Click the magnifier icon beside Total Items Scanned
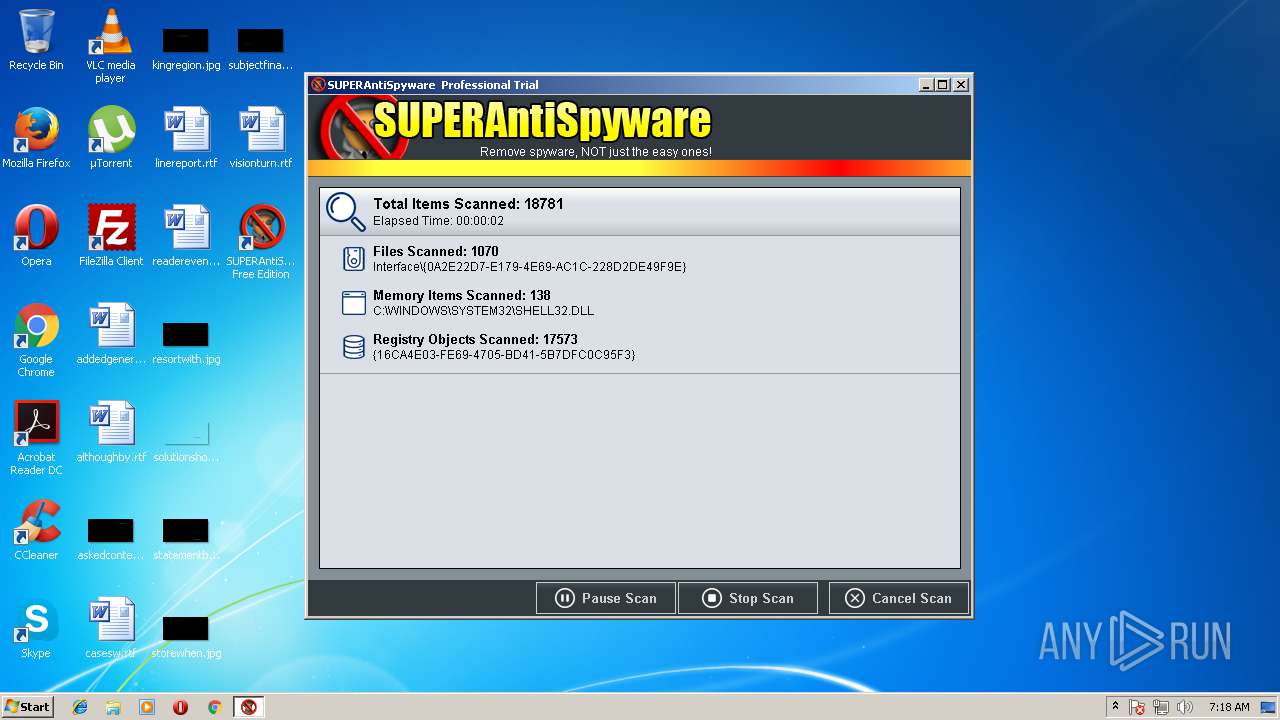 [x=346, y=211]
